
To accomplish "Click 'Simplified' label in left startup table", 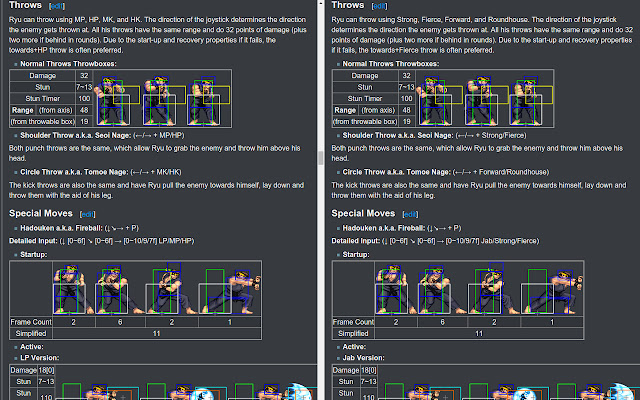I will (x=31, y=333).
